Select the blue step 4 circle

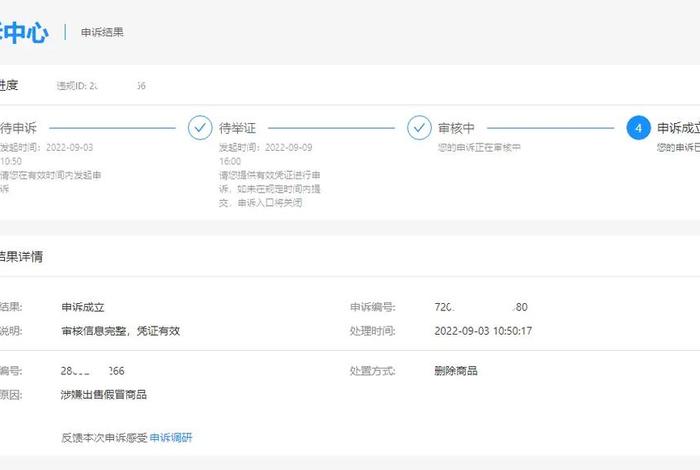pyautogui.click(x=638, y=128)
